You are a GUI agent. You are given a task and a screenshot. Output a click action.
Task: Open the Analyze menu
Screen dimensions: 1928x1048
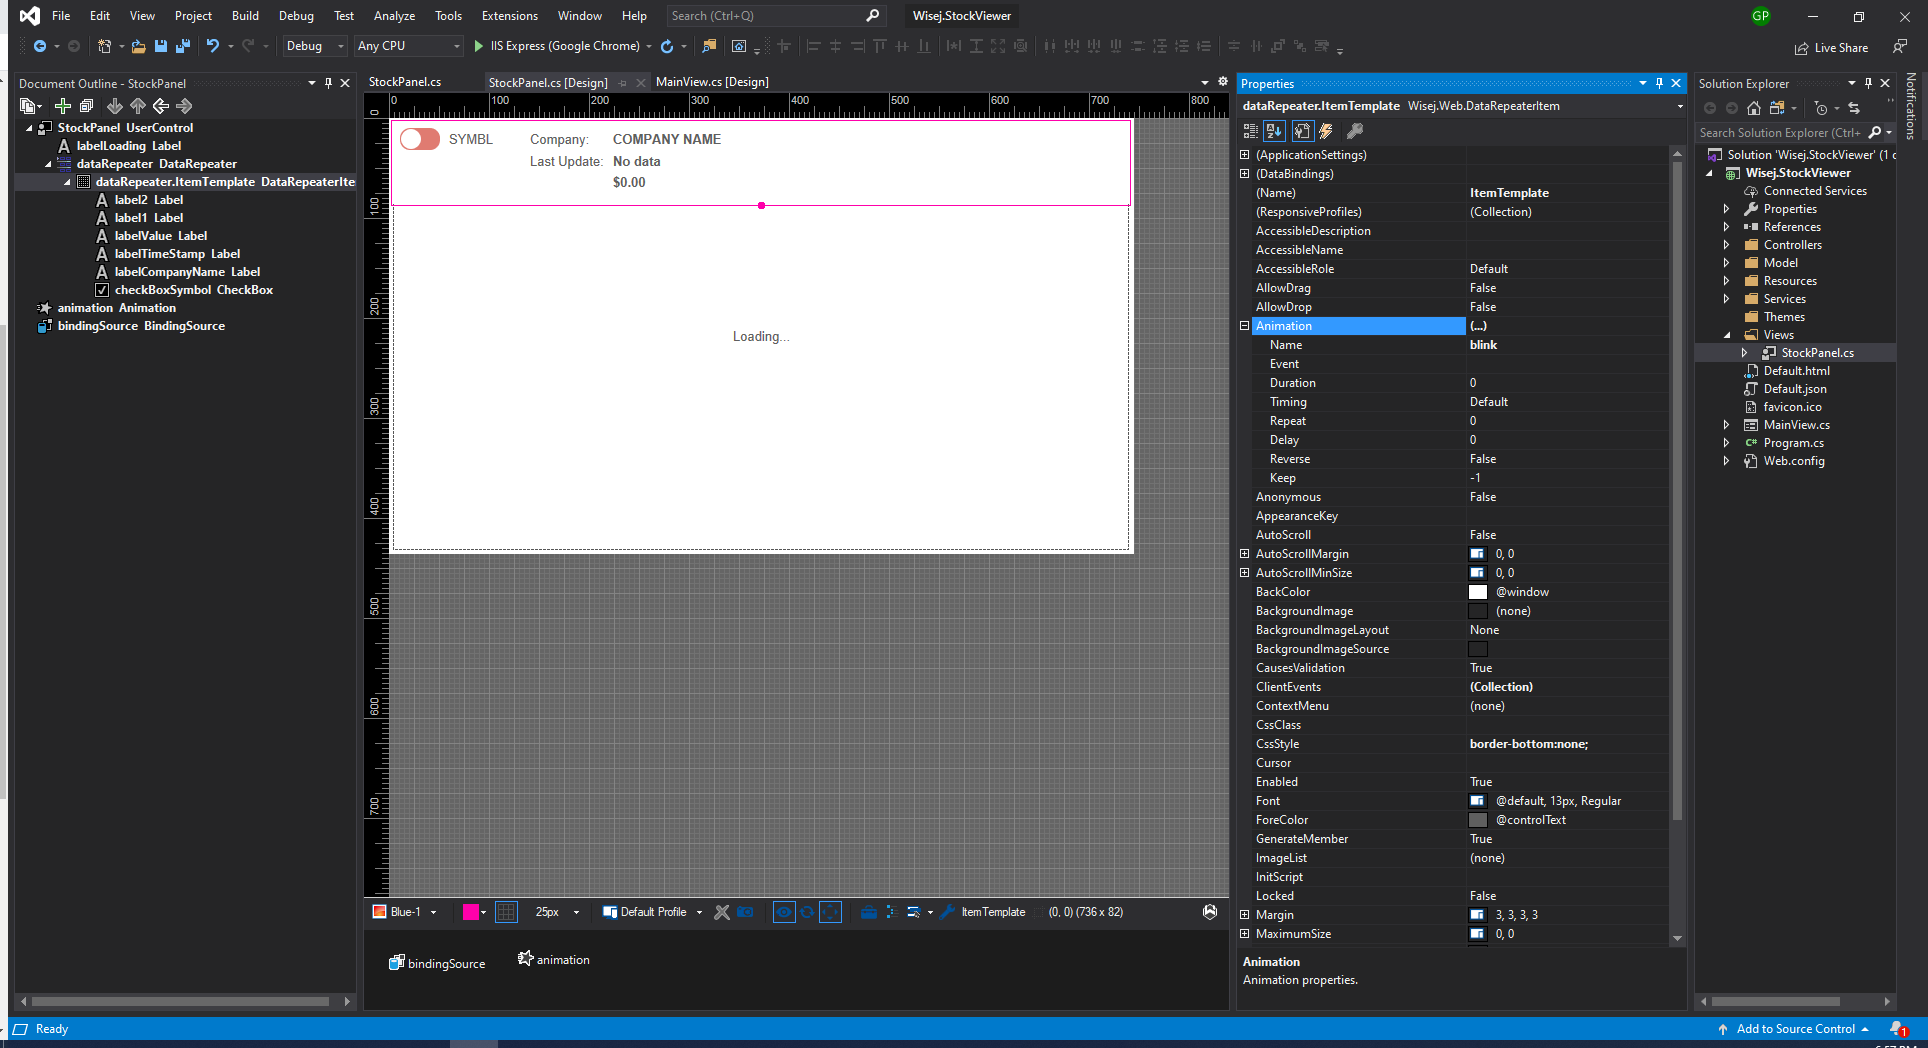tap(394, 16)
